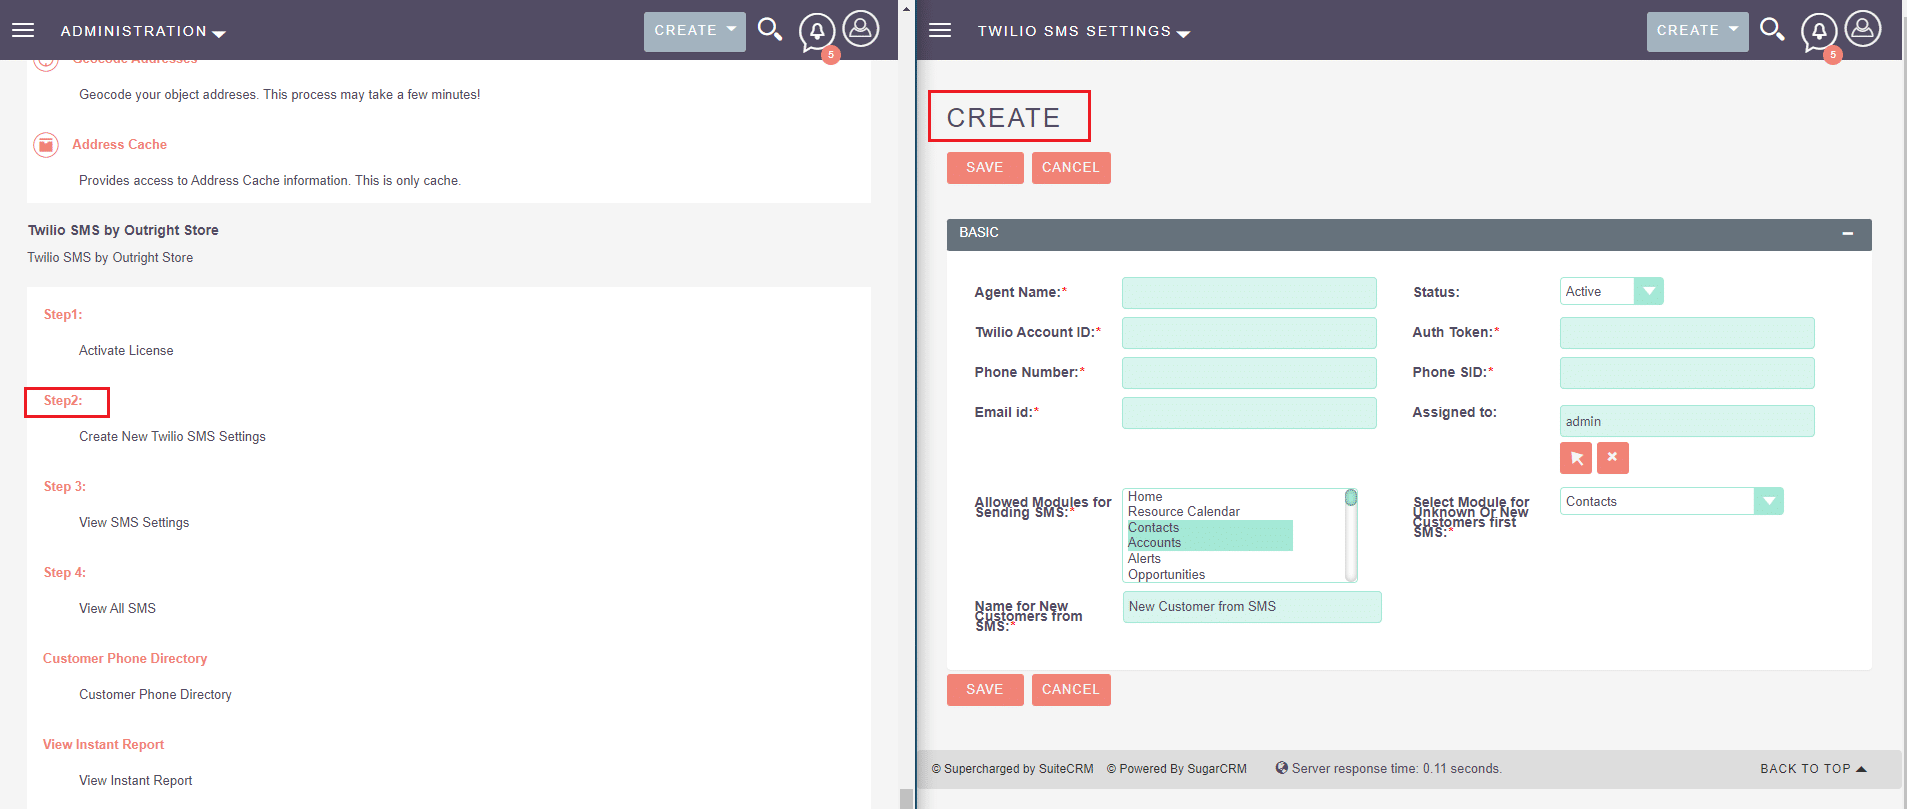Open ADMINISTRATION module dropdown
This screenshot has height=809, width=1907.
[143, 31]
